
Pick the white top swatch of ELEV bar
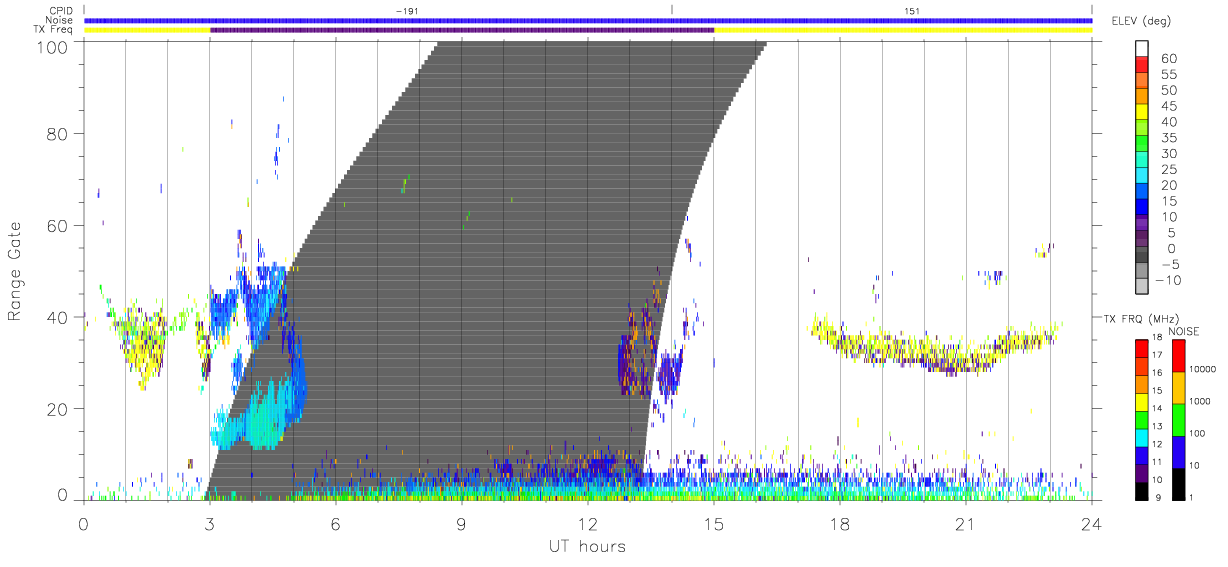pyautogui.click(x=1142, y=48)
